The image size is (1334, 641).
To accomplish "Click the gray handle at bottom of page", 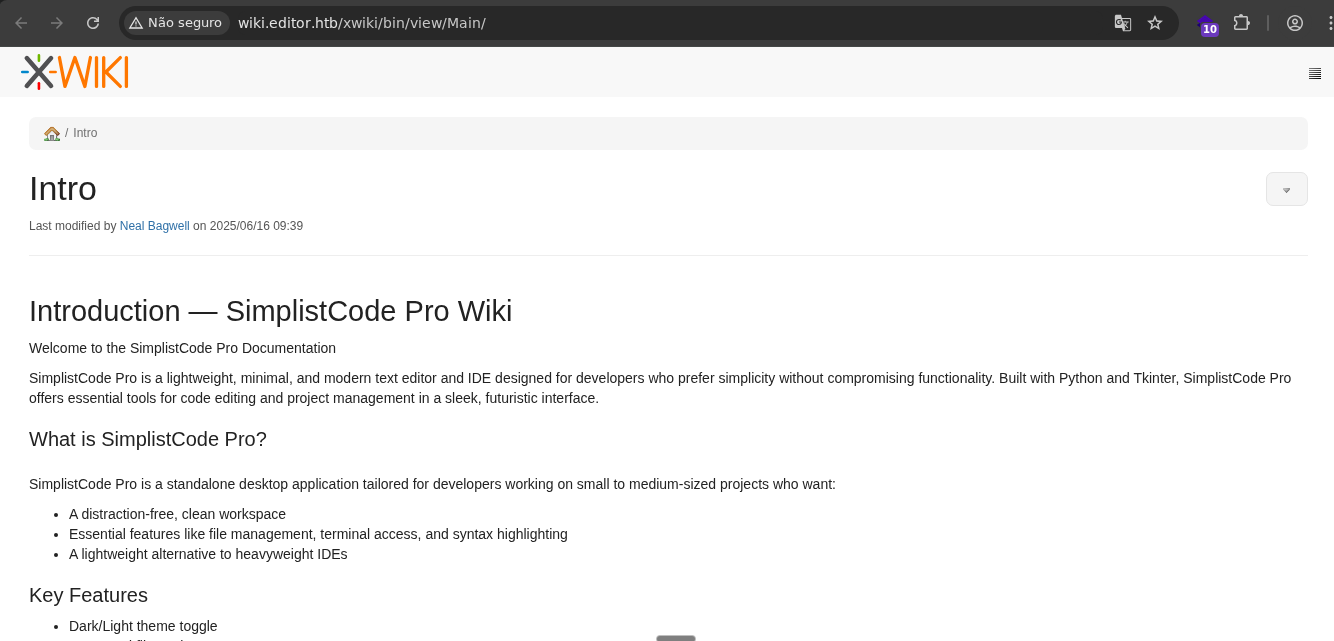I will click(676, 637).
